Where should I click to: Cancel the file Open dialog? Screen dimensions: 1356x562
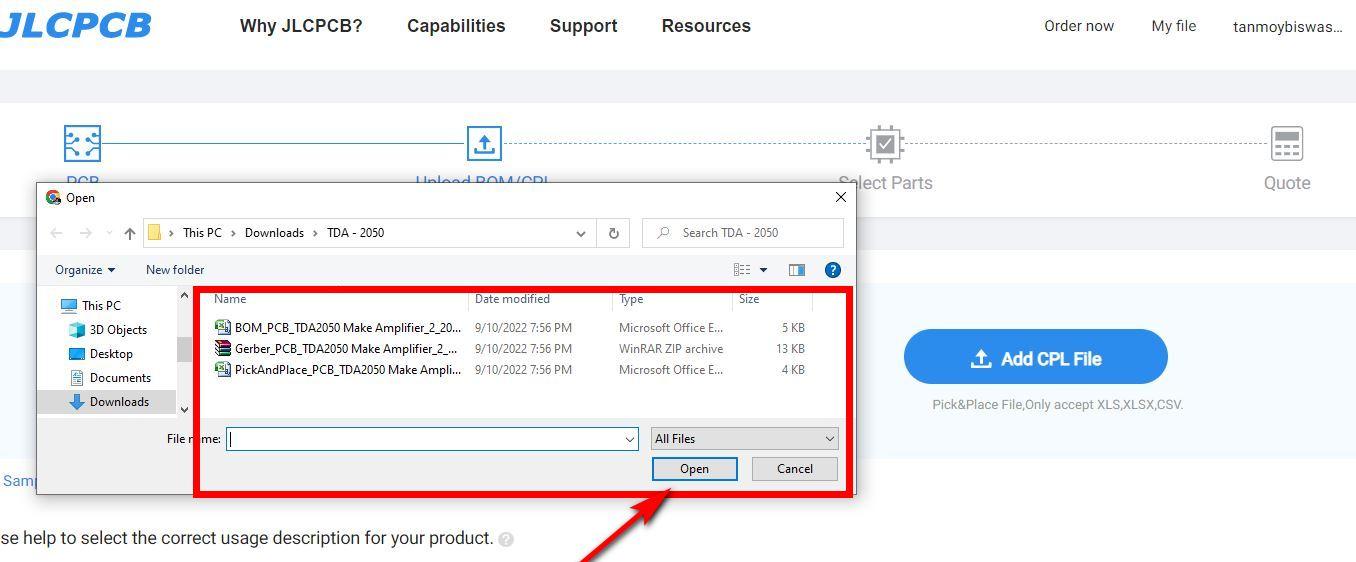point(795,469)
